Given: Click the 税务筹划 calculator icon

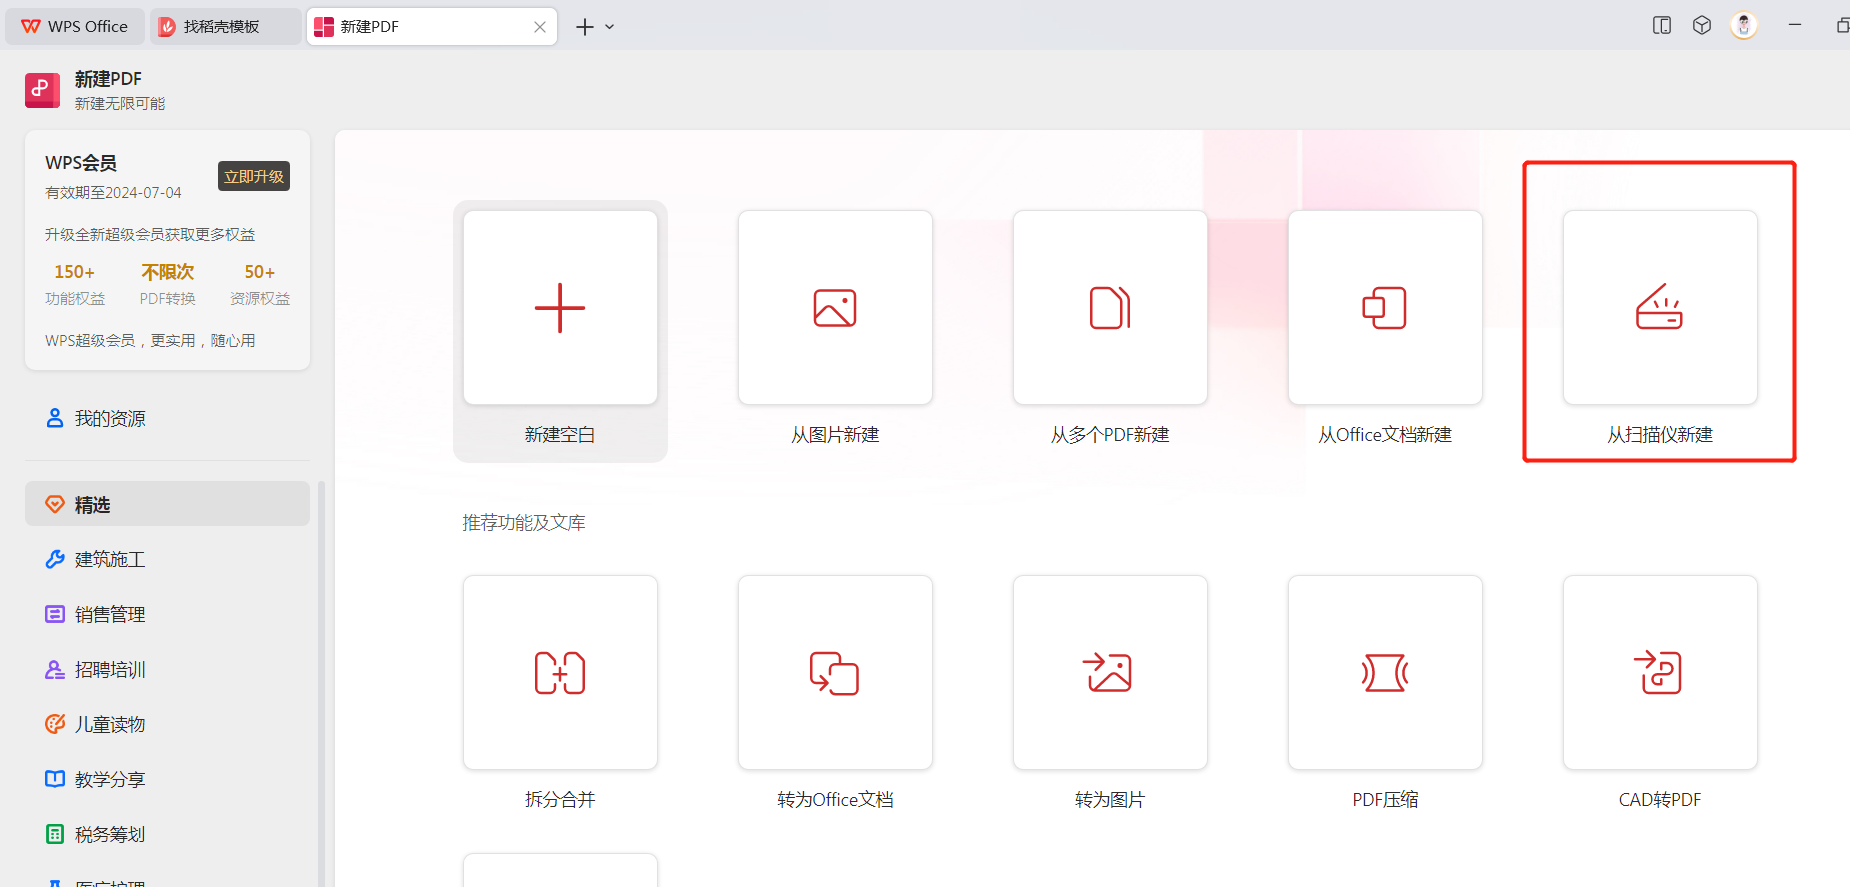Looking at the screenshot, I should [x=55, y=834].
